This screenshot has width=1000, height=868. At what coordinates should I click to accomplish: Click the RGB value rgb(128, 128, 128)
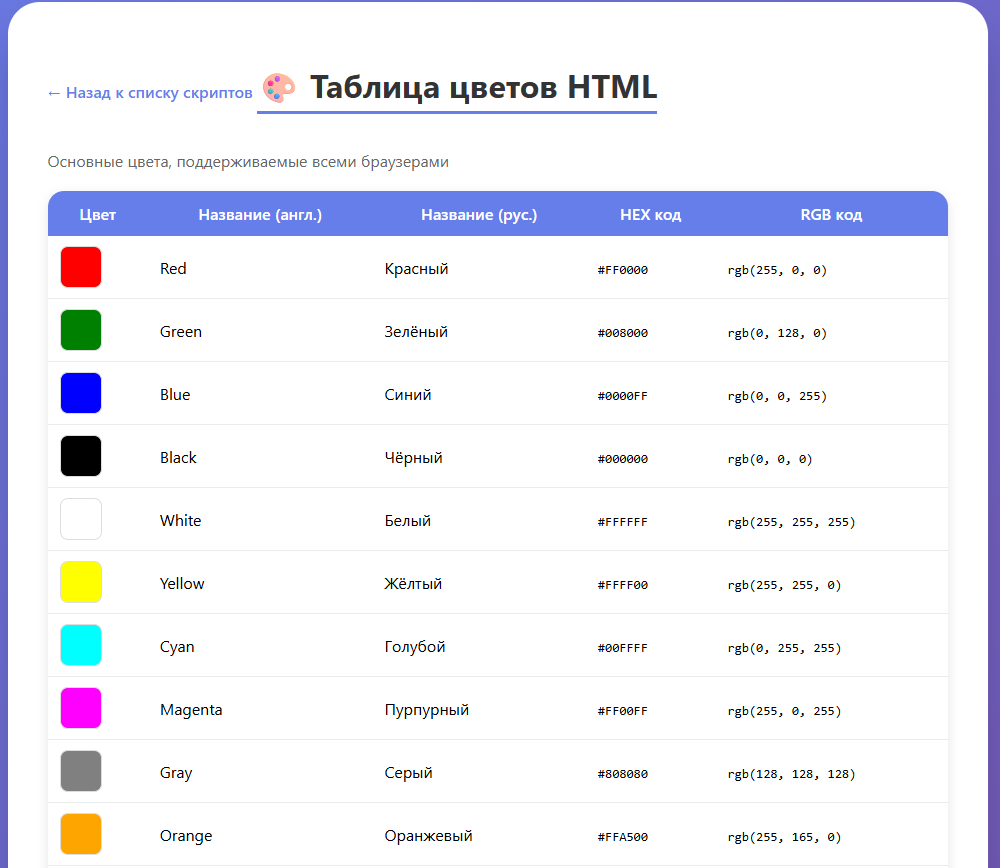pyautogui.click(x=791, y=774)
